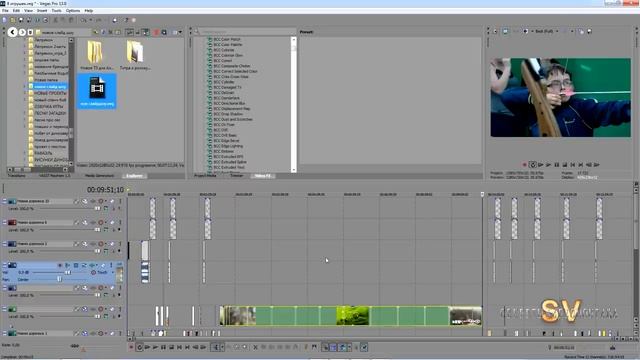640x360 pixels.
Task: Go to project start in timeline transport
Action: [179, 347]
